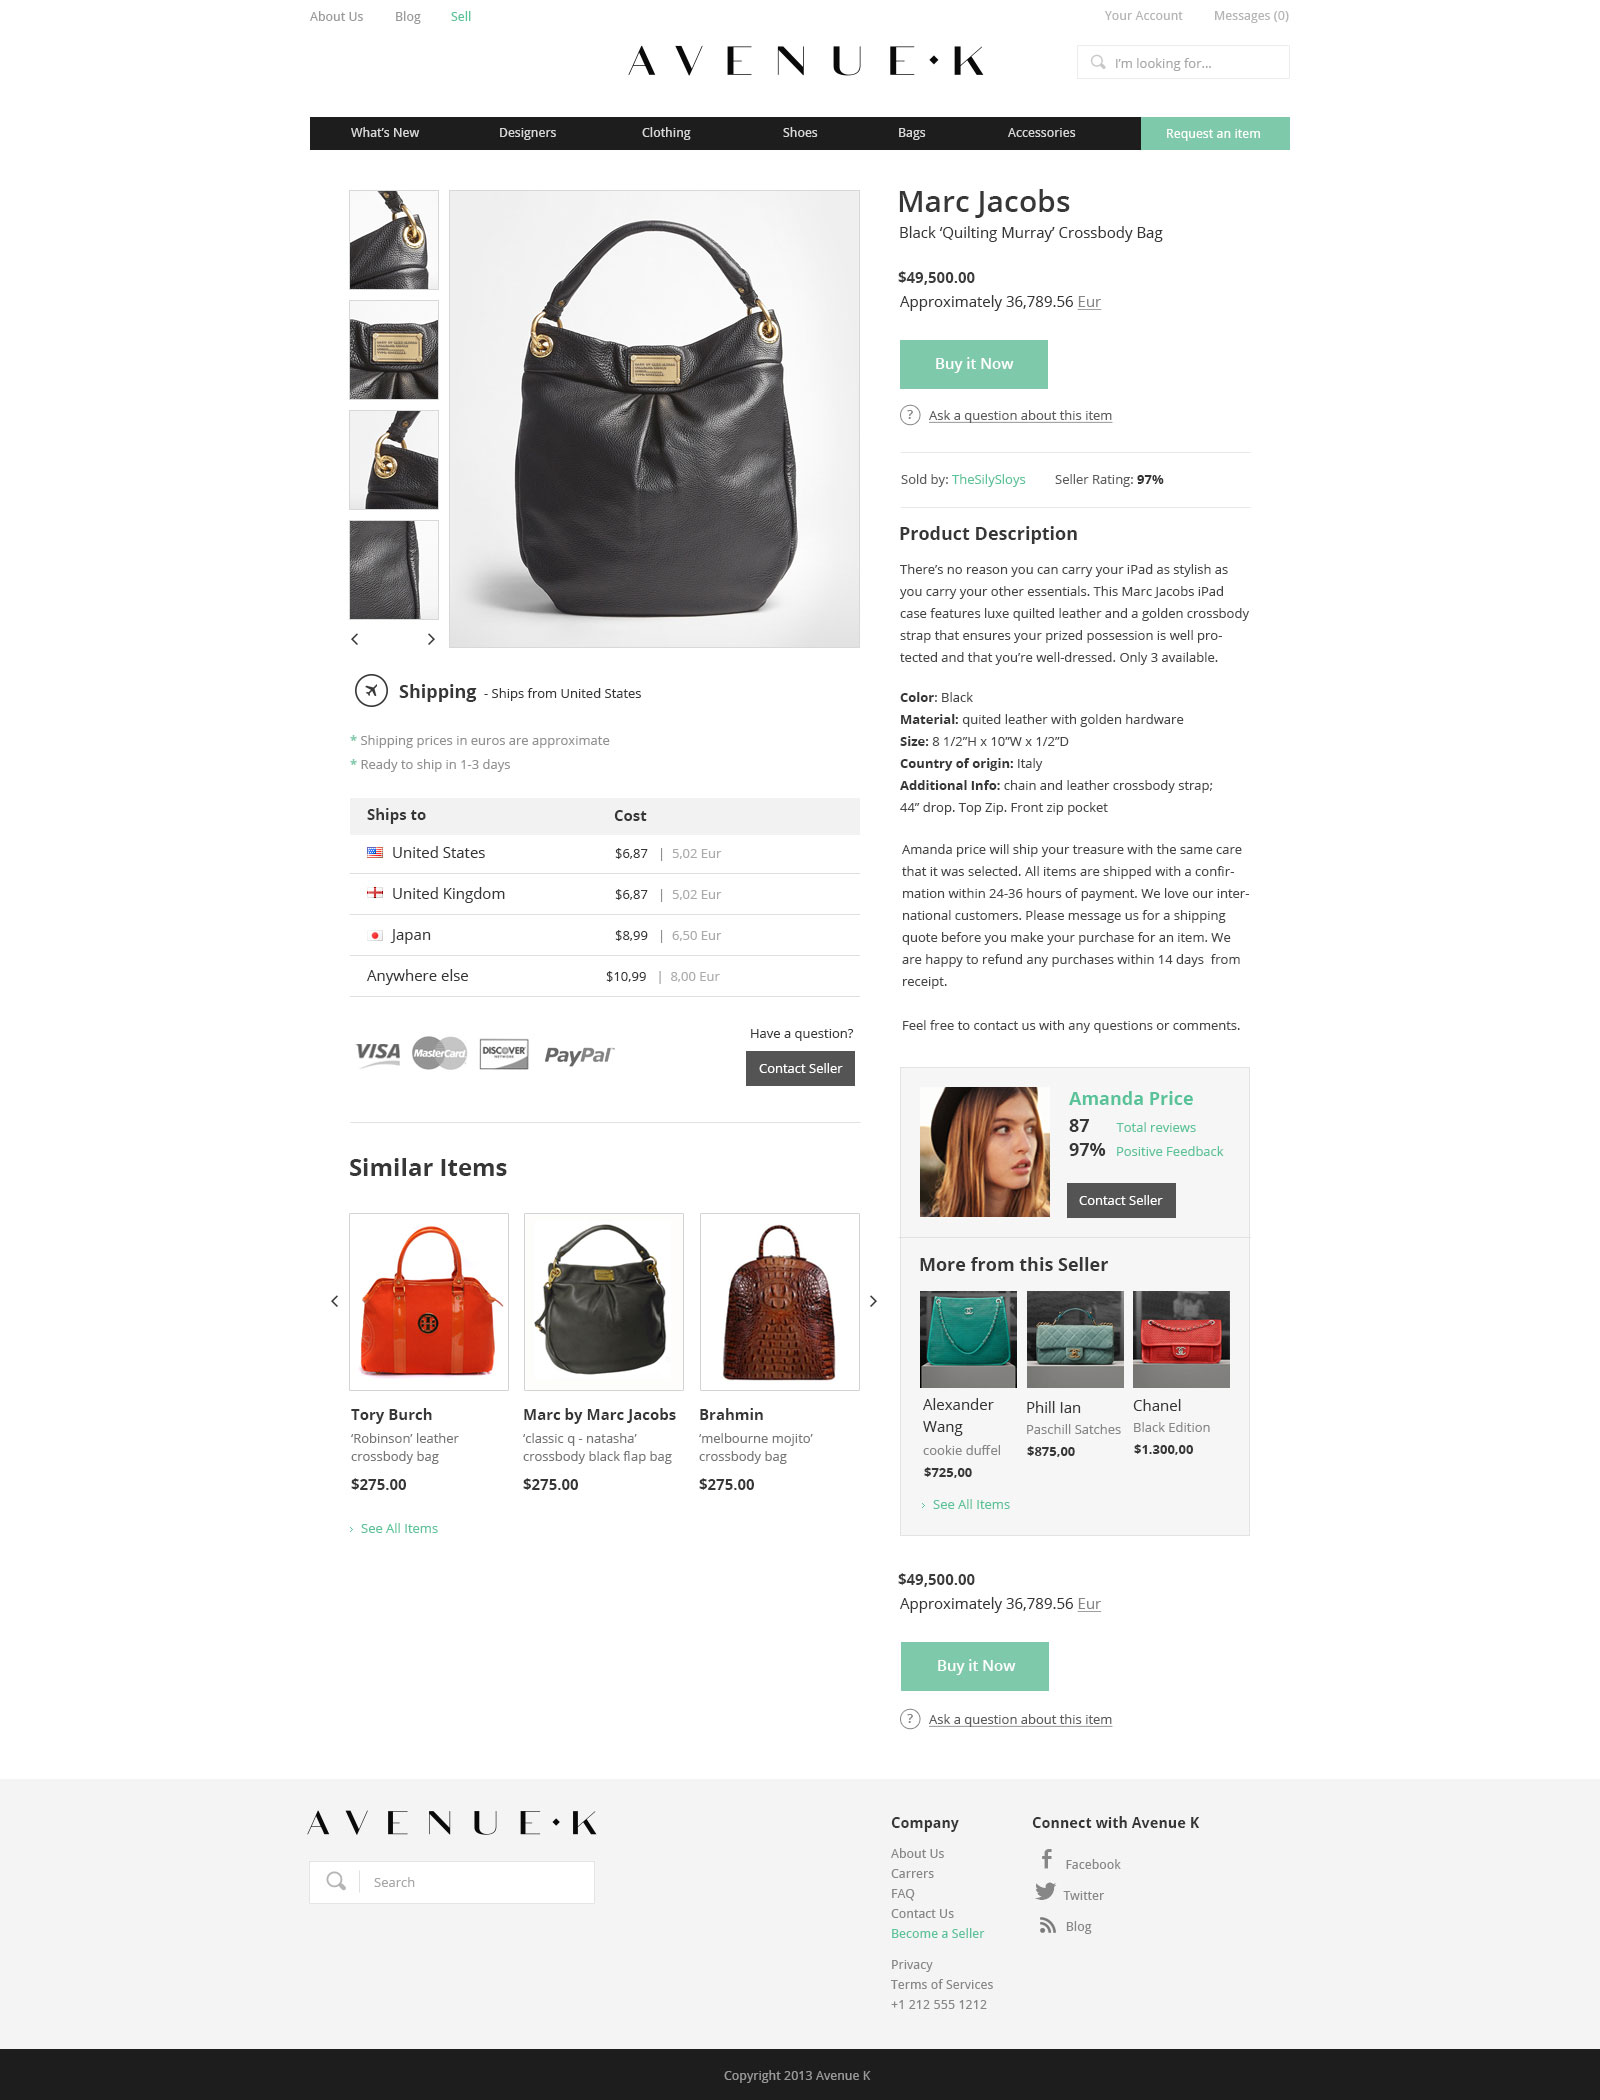Click the header search magnifier icon

1098,62
